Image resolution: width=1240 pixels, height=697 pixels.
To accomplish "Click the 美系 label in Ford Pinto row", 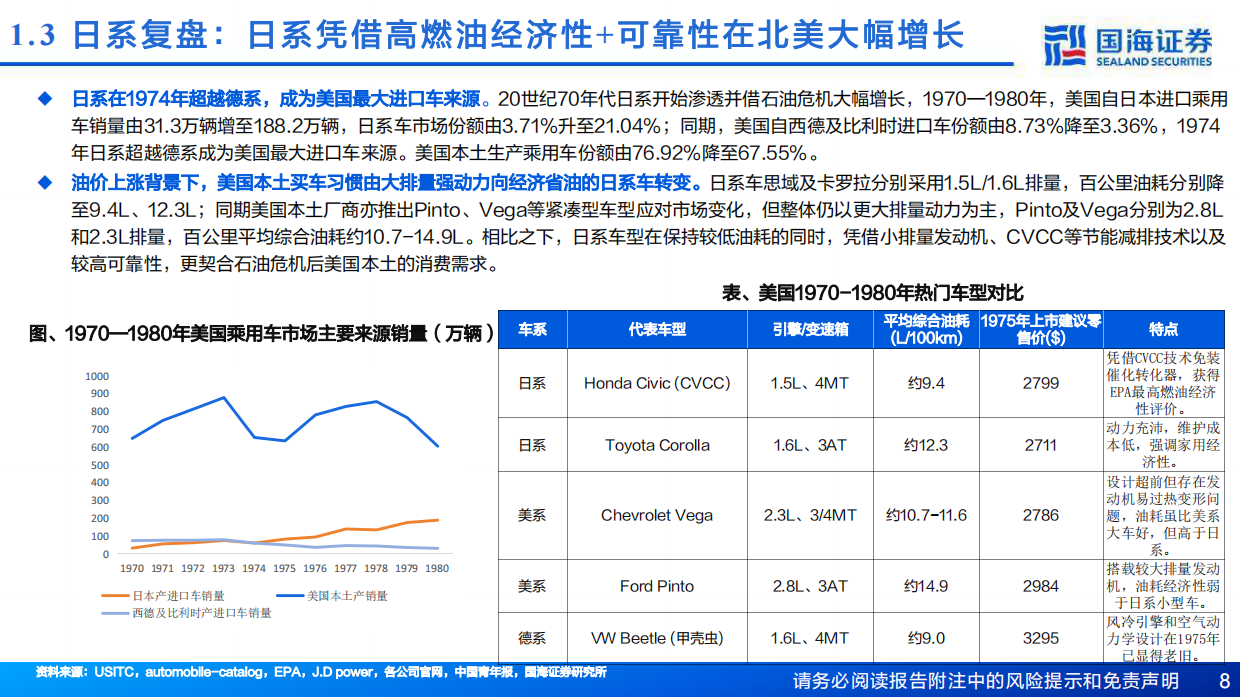I will [532, 586].
